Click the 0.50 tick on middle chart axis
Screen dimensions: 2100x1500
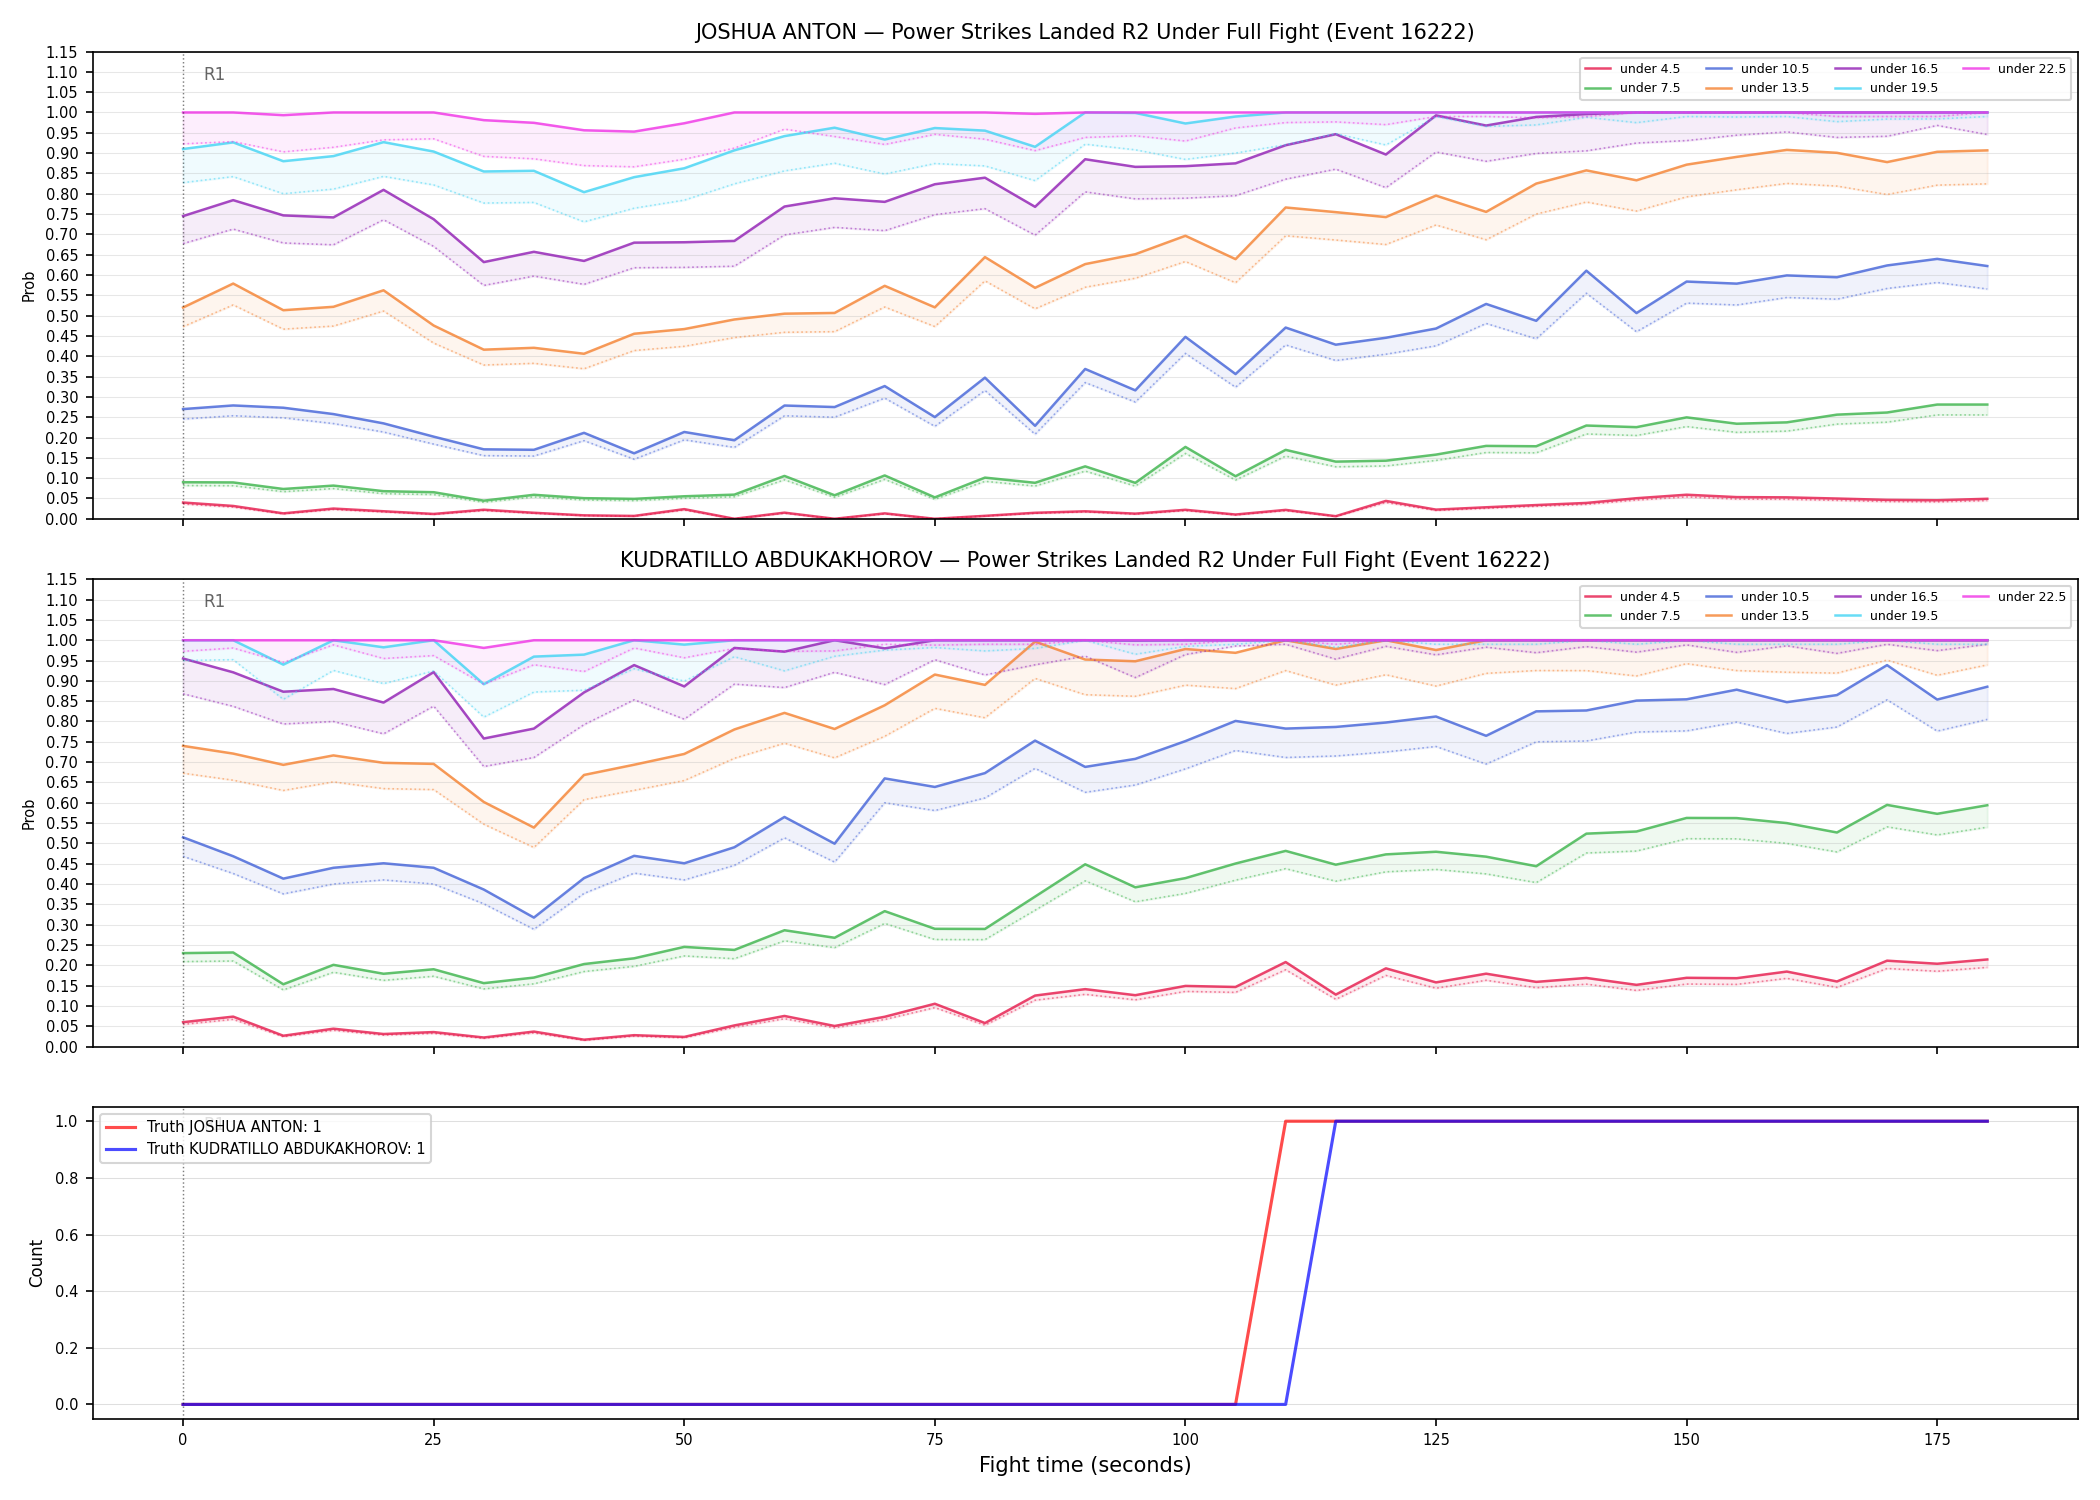click(x=63, y=843)
